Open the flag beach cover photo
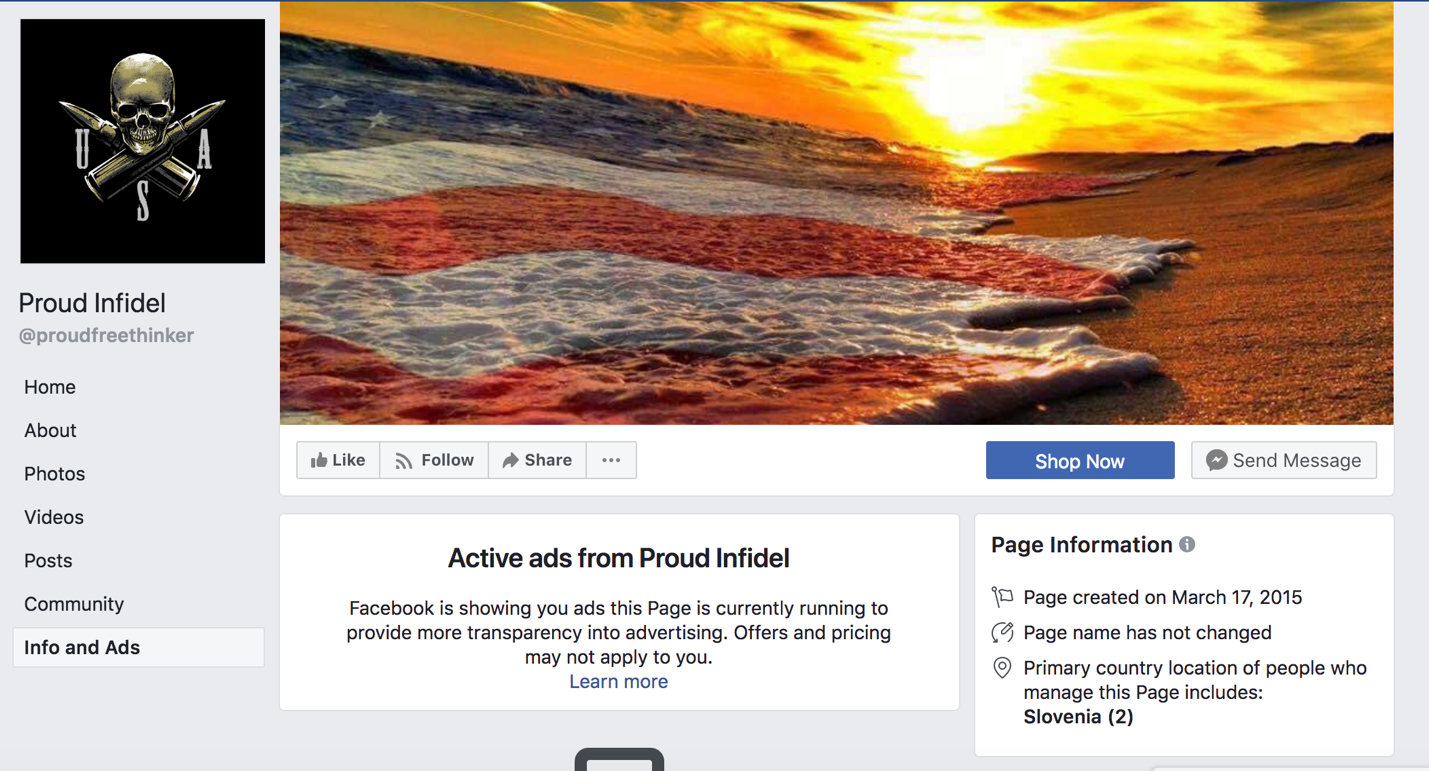Screen dimensions: 1429x771 (x=836, y=213)
